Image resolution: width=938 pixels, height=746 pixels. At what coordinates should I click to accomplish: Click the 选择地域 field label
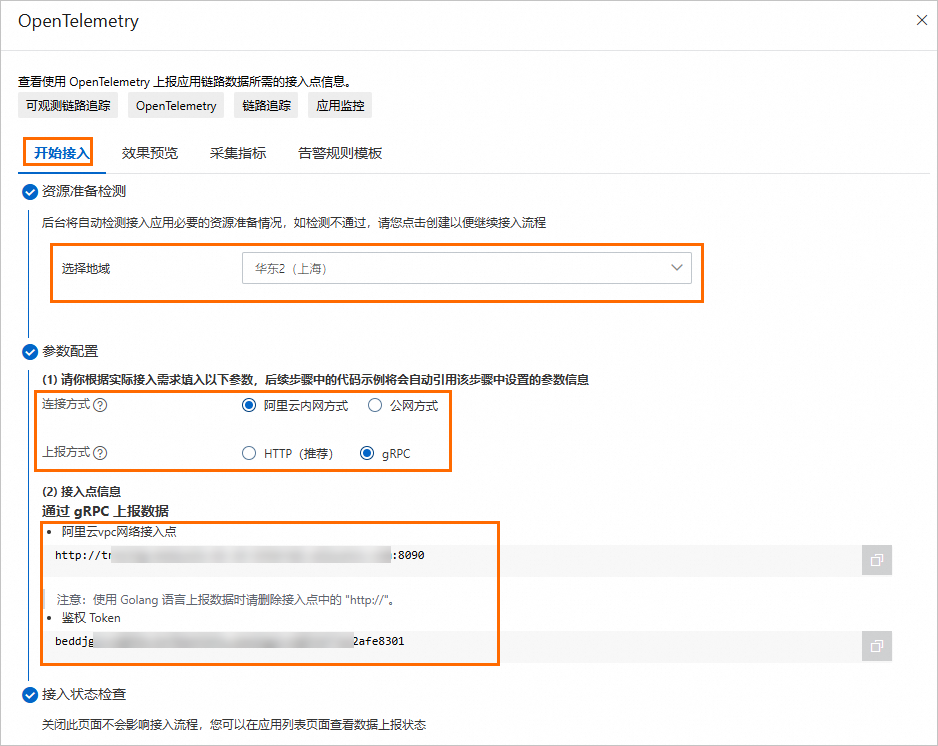click(86, 269)
